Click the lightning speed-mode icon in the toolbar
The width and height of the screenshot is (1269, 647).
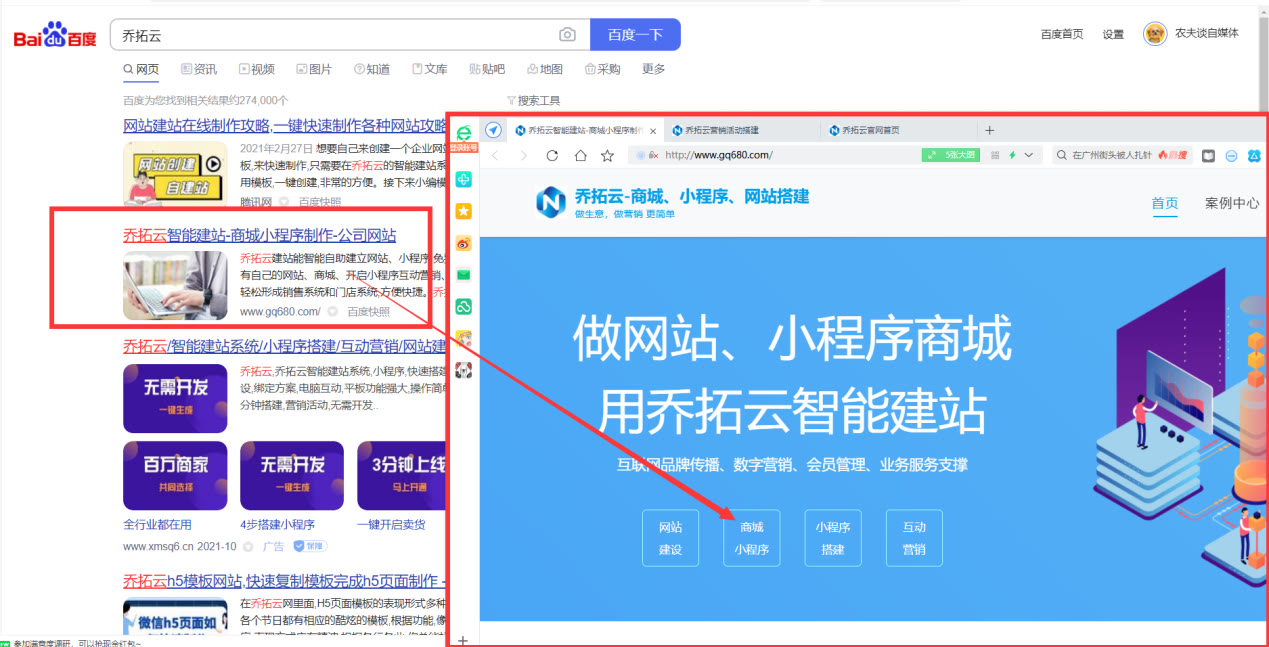[x=1013, y=155]
